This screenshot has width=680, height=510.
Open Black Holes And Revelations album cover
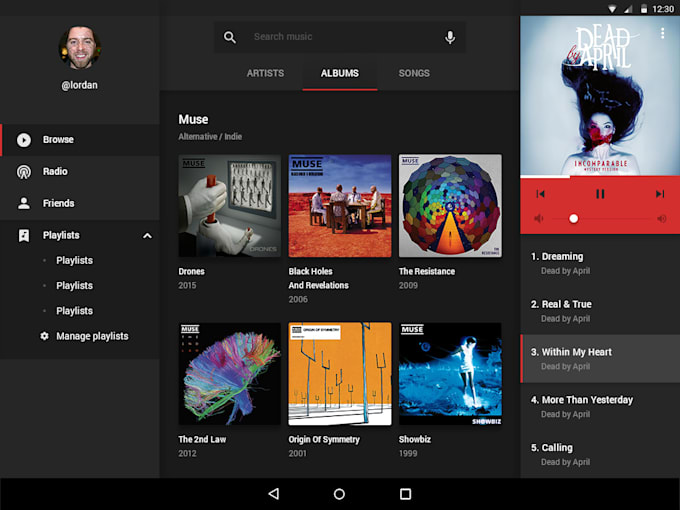click(x=340, y=206)
